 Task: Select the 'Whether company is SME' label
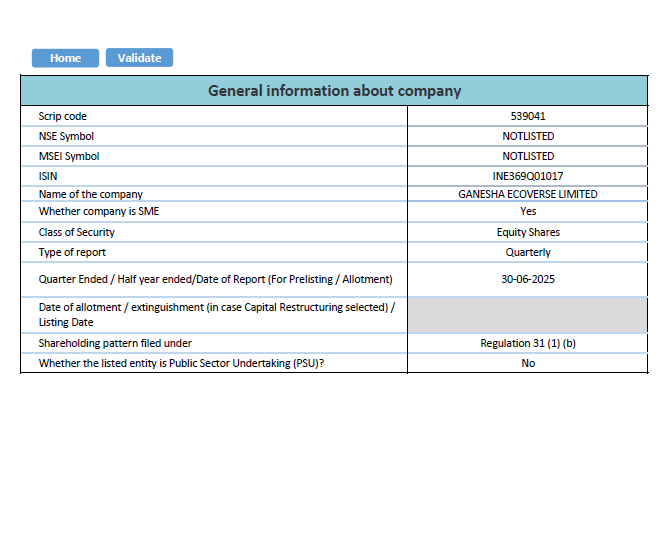(x=100, y=212)
